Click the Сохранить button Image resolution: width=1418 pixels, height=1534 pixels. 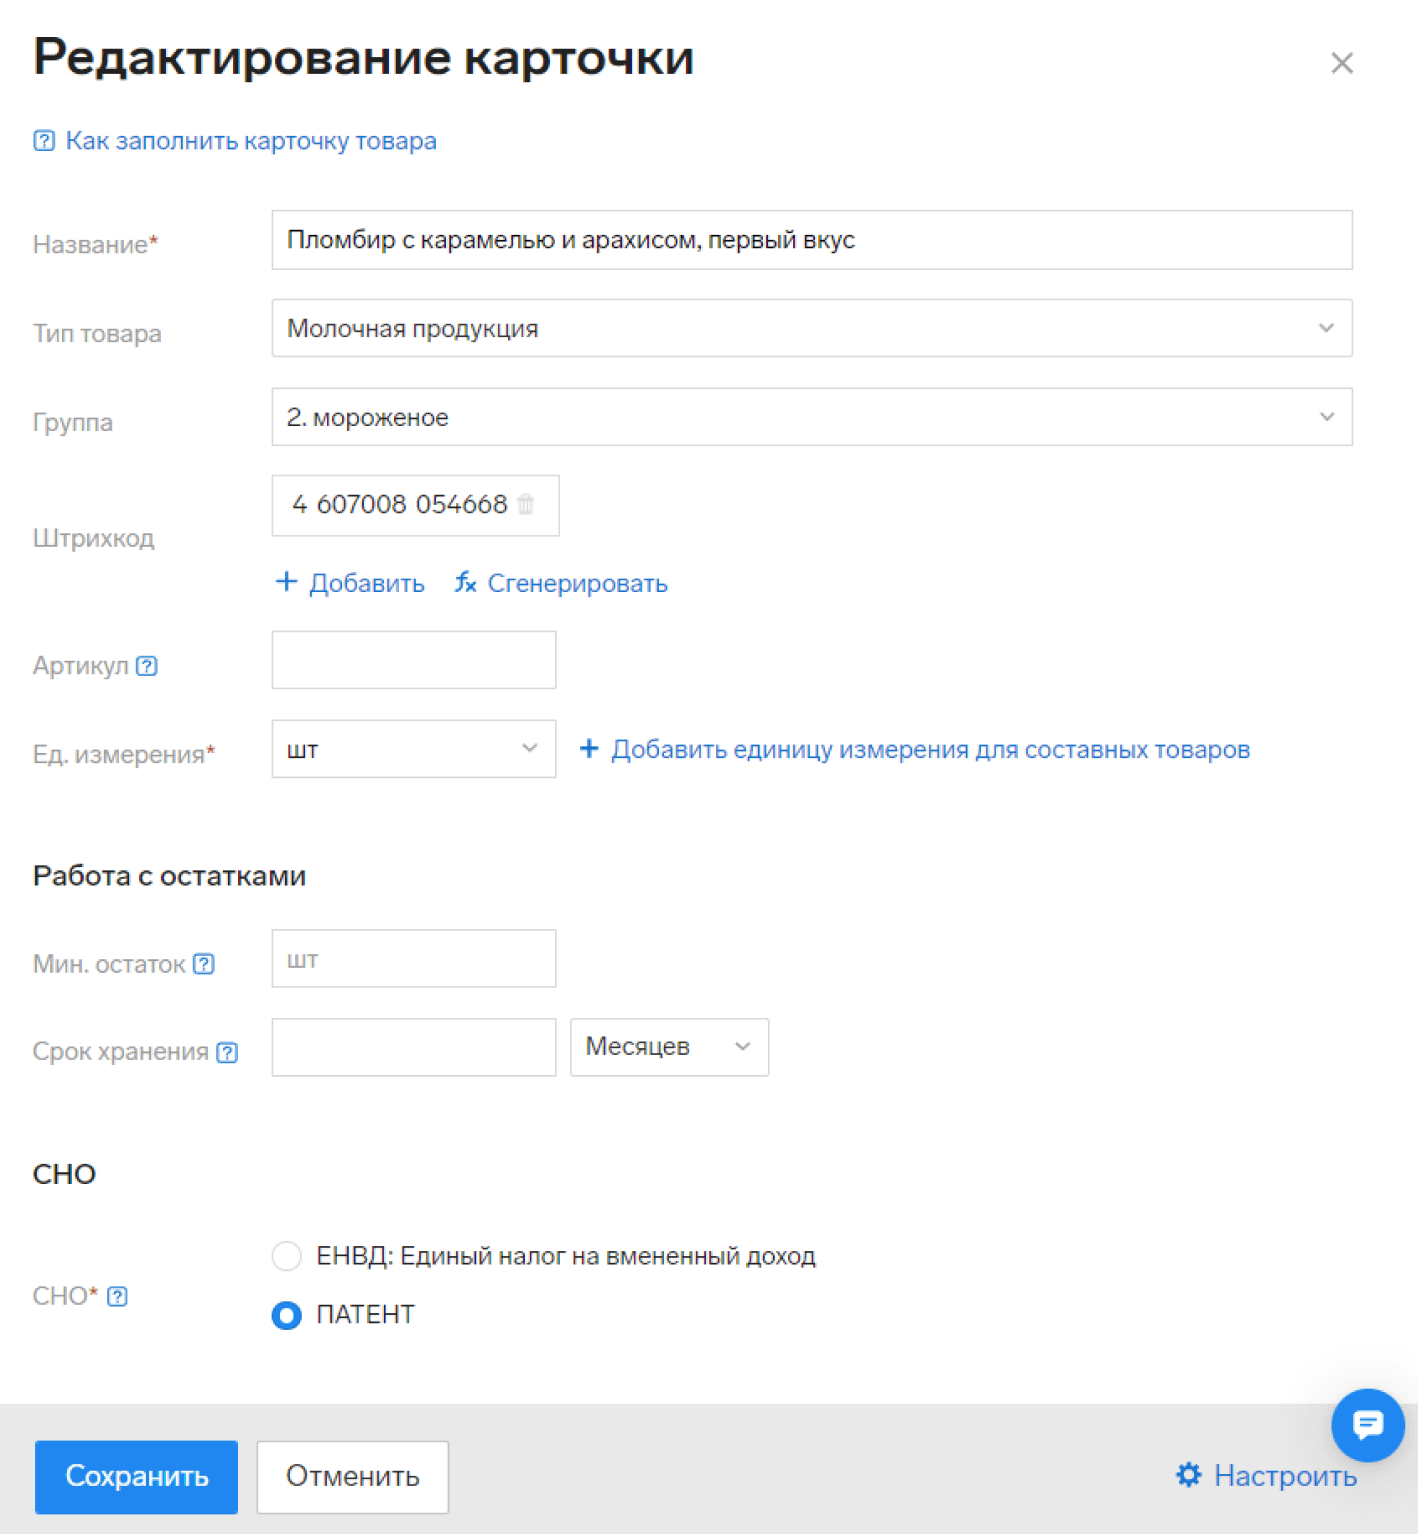(136, 1477)
